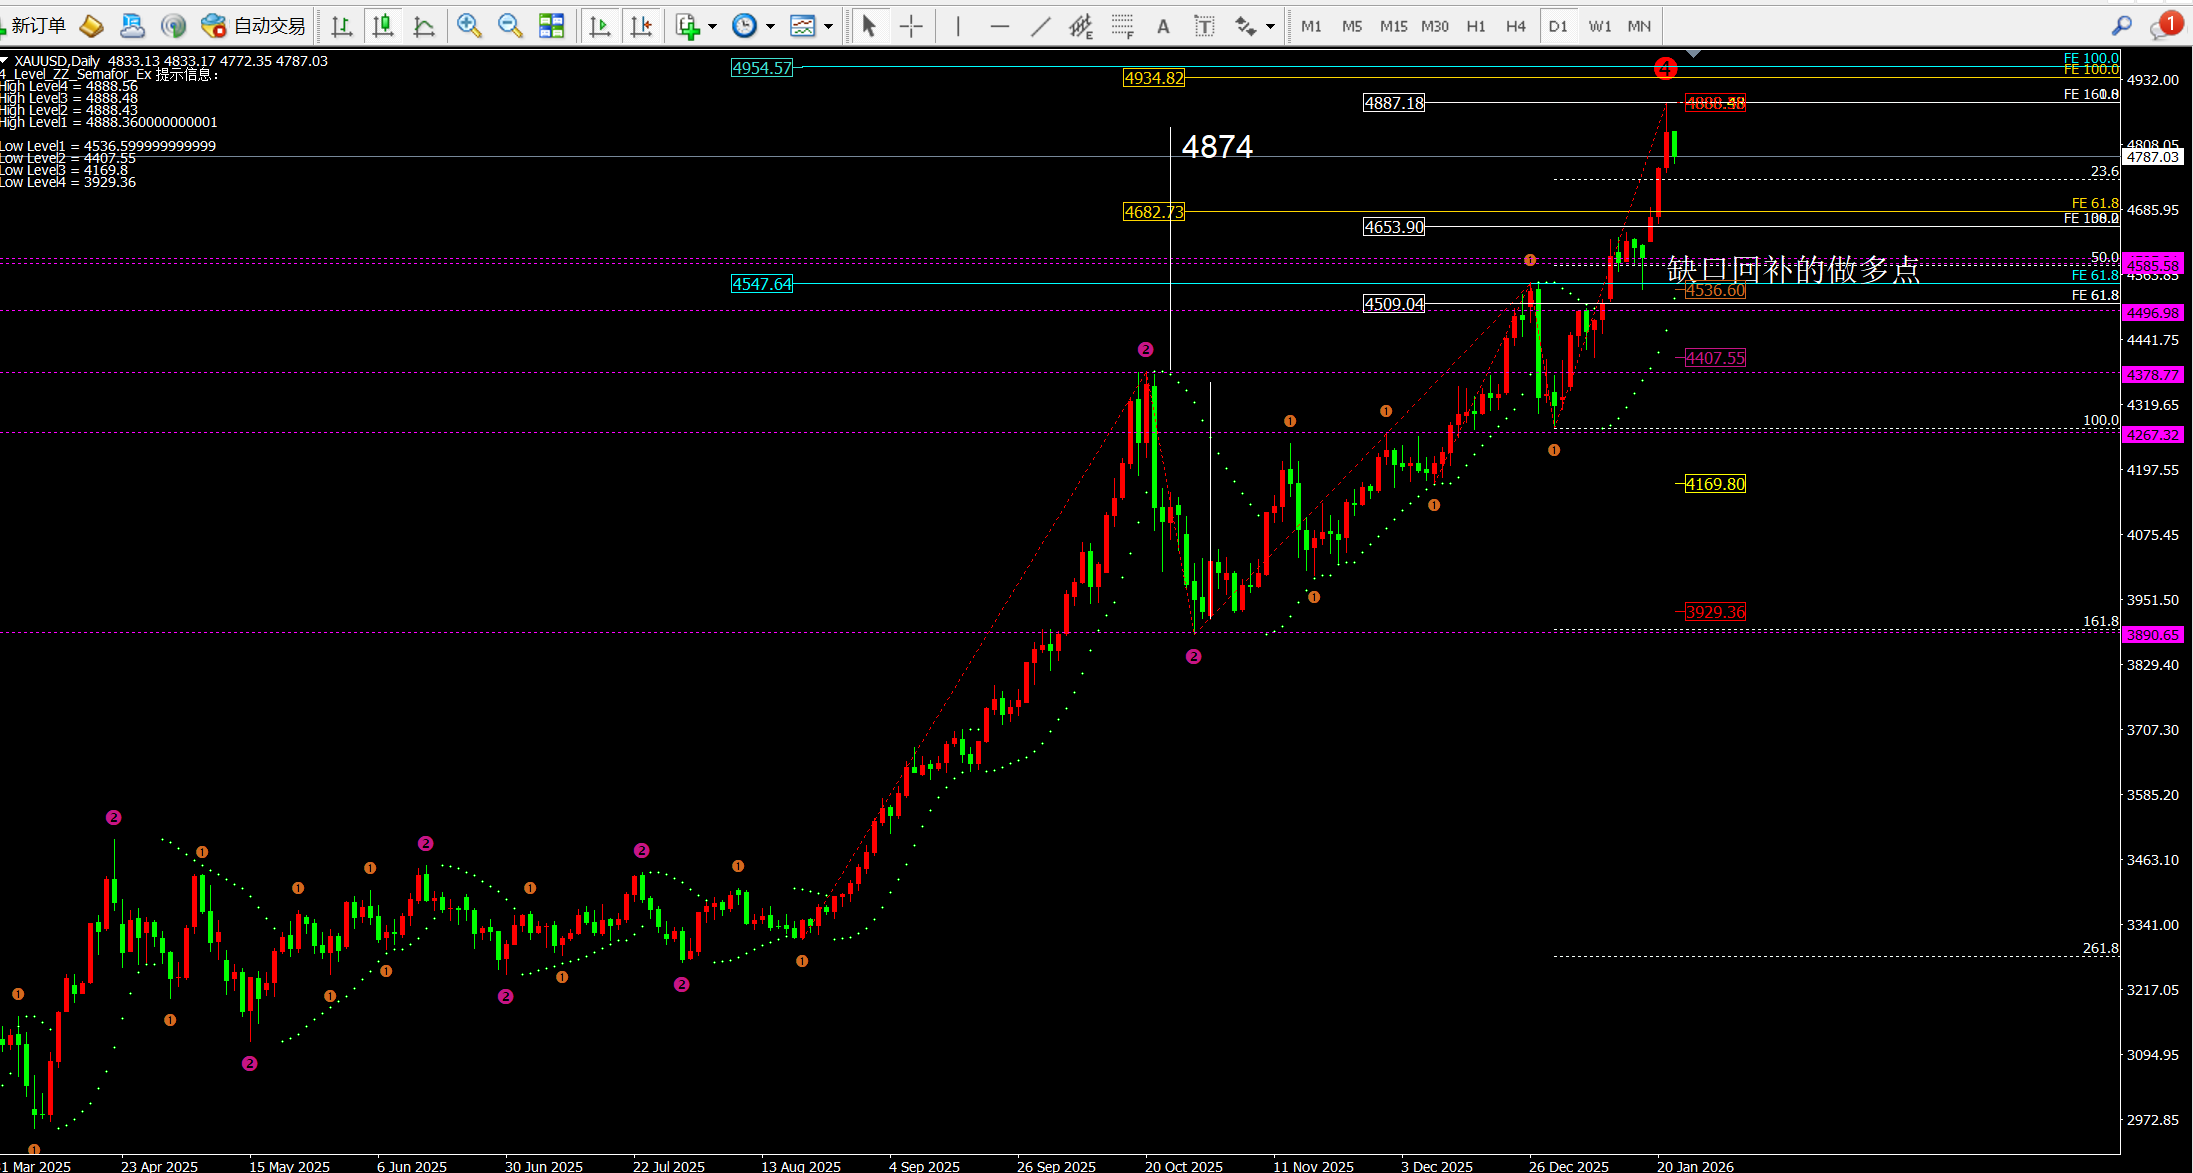Click the zoom in magnifier icon

pyautogui.click(x=468, y=26)
